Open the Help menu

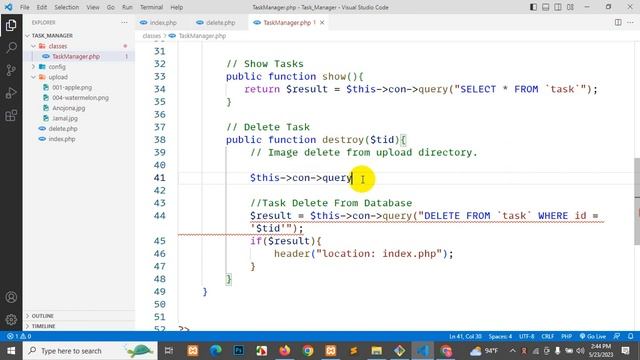tap(176, 7)
